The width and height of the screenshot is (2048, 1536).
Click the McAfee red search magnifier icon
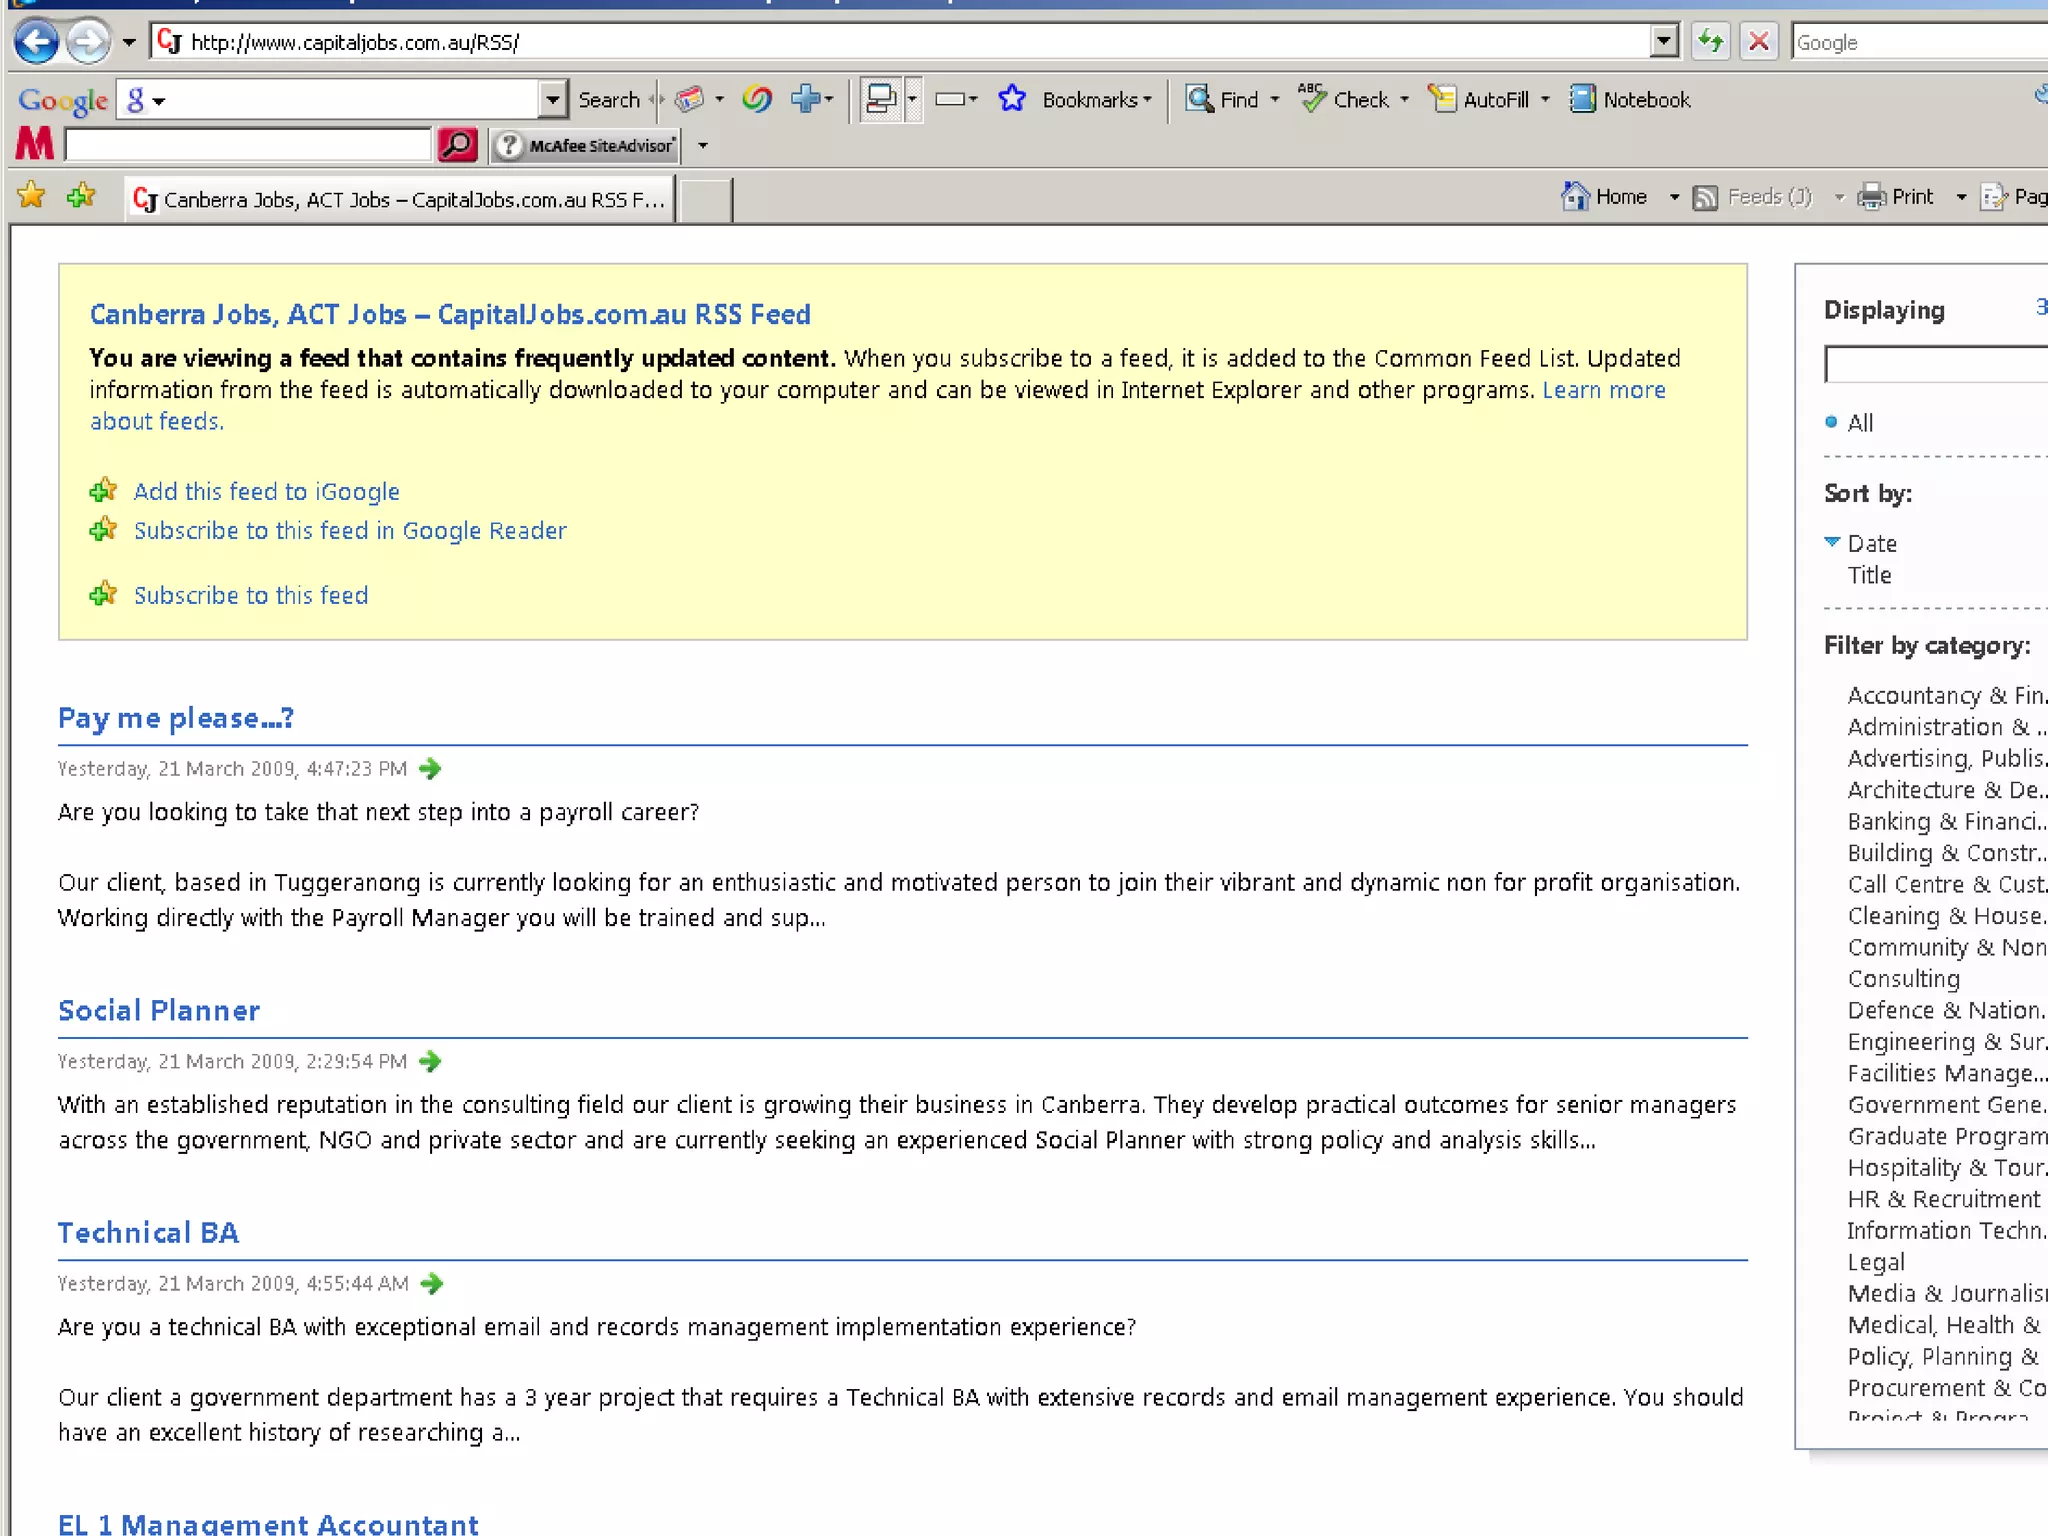point(457,145)
